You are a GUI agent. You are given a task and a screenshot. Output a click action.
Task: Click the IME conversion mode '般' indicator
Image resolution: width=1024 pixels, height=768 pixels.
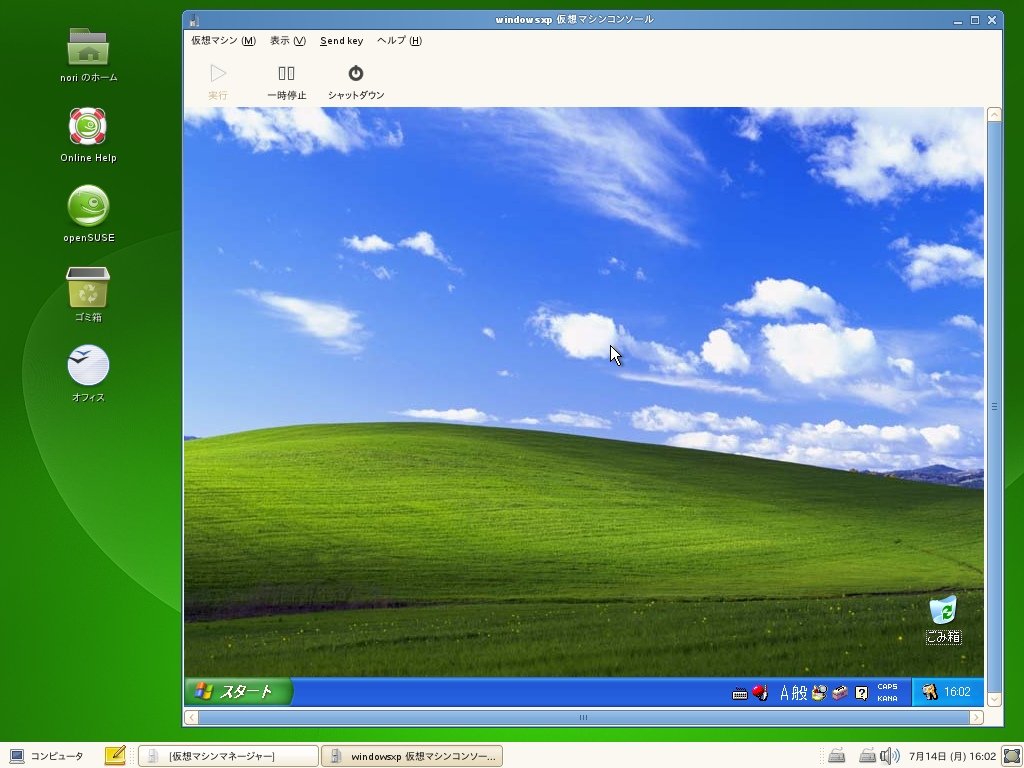coord(800,692)
